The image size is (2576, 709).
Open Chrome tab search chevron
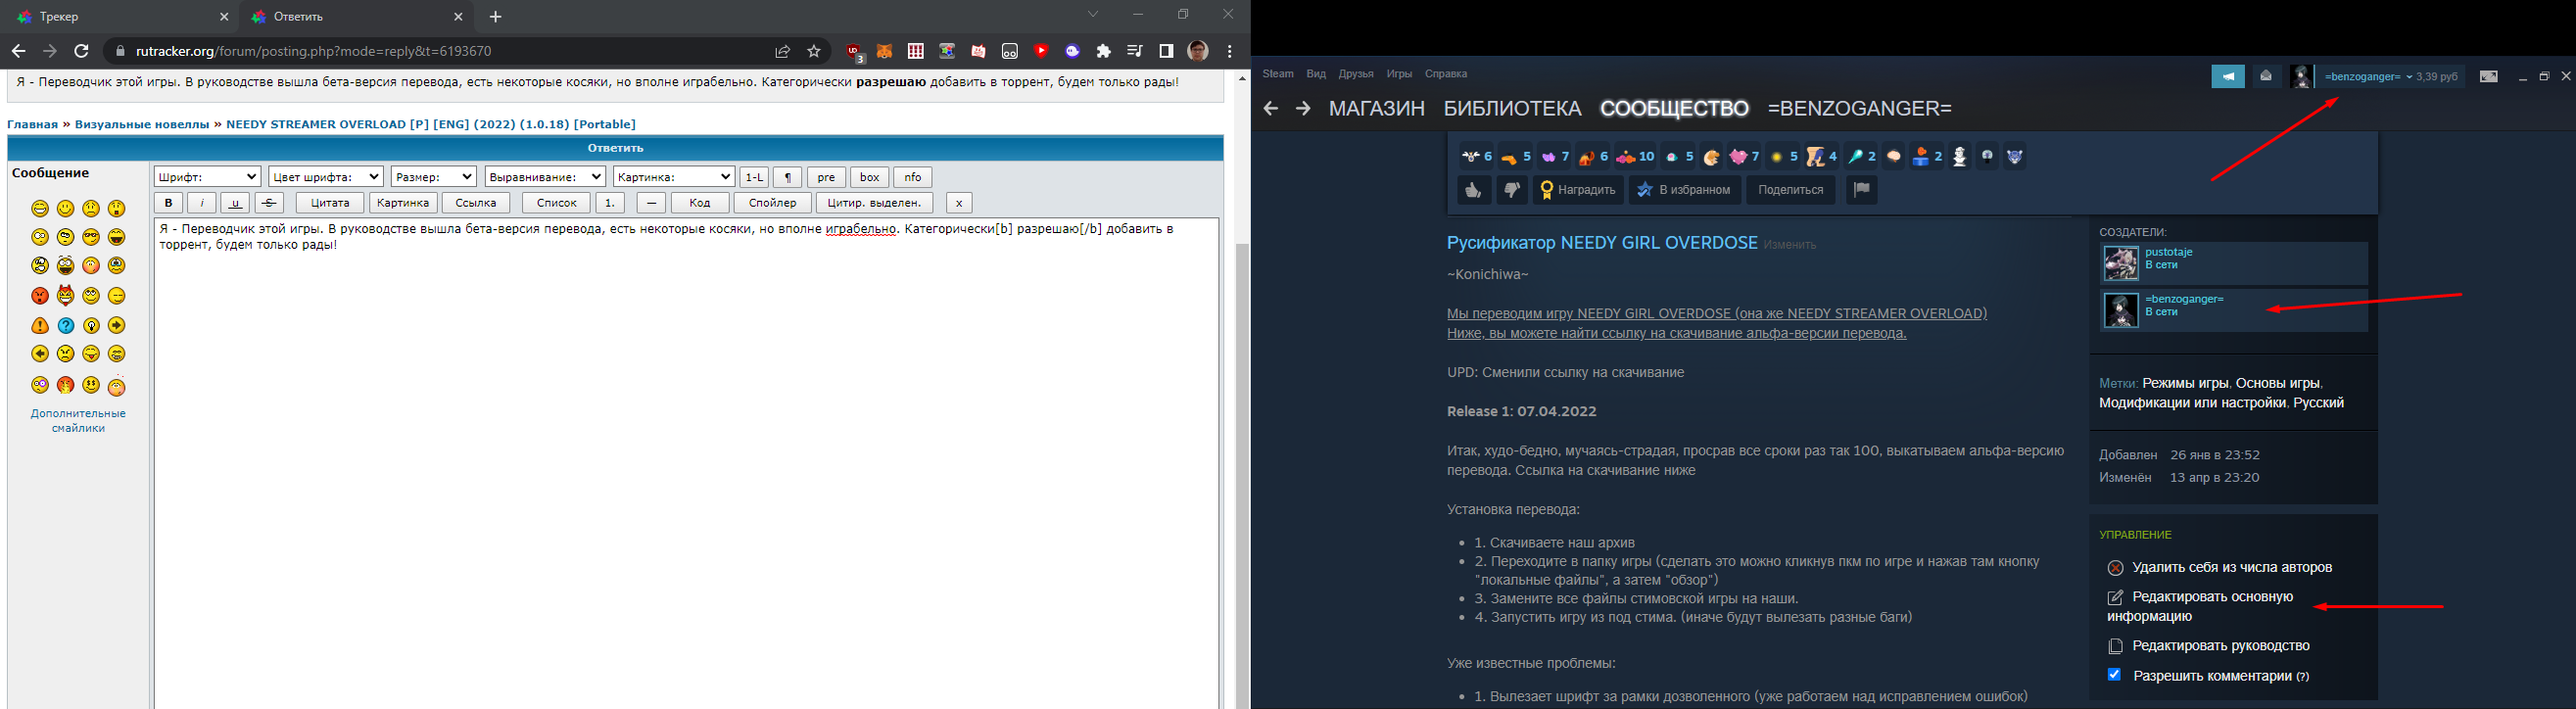point(1093,15)
